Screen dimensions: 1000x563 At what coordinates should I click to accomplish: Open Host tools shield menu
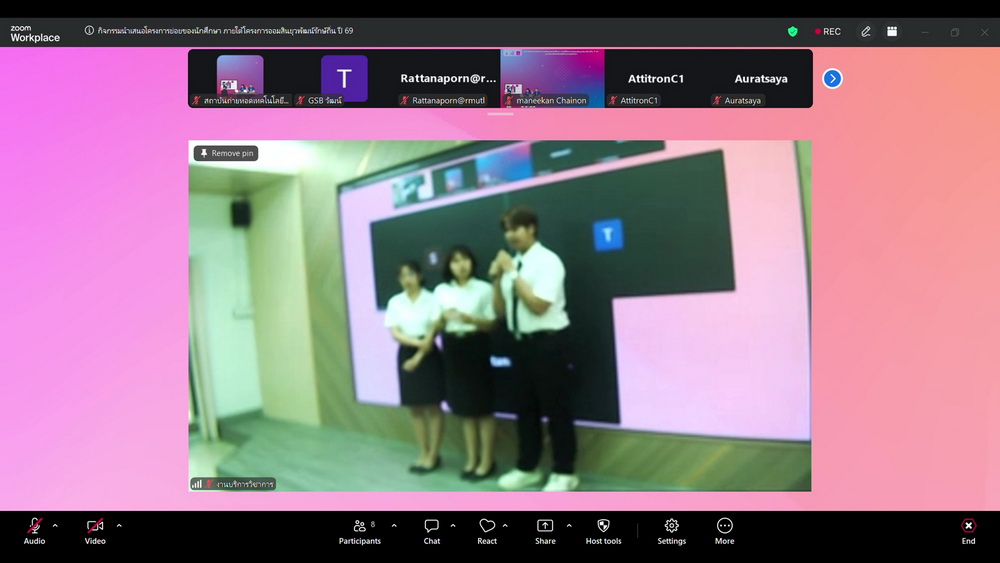[x=603, y=530]
